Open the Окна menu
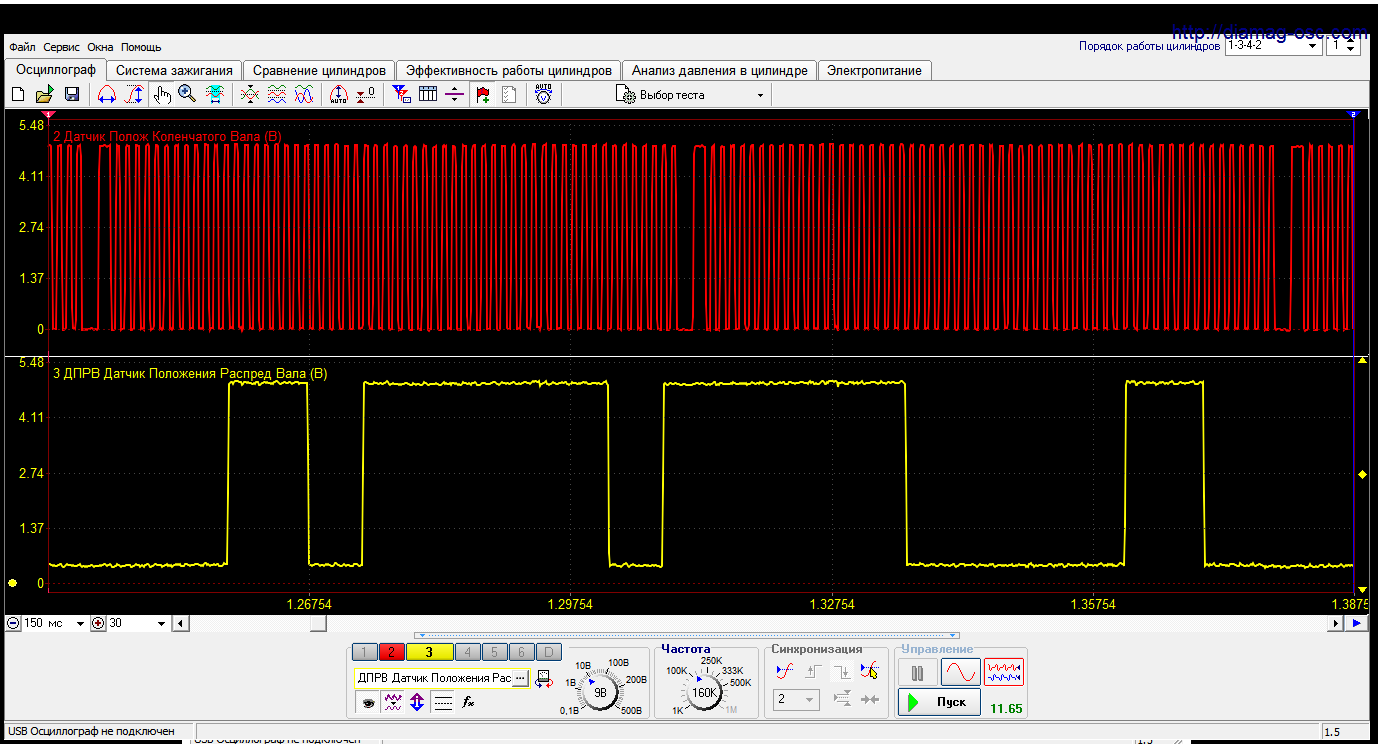 coord(100,47)
